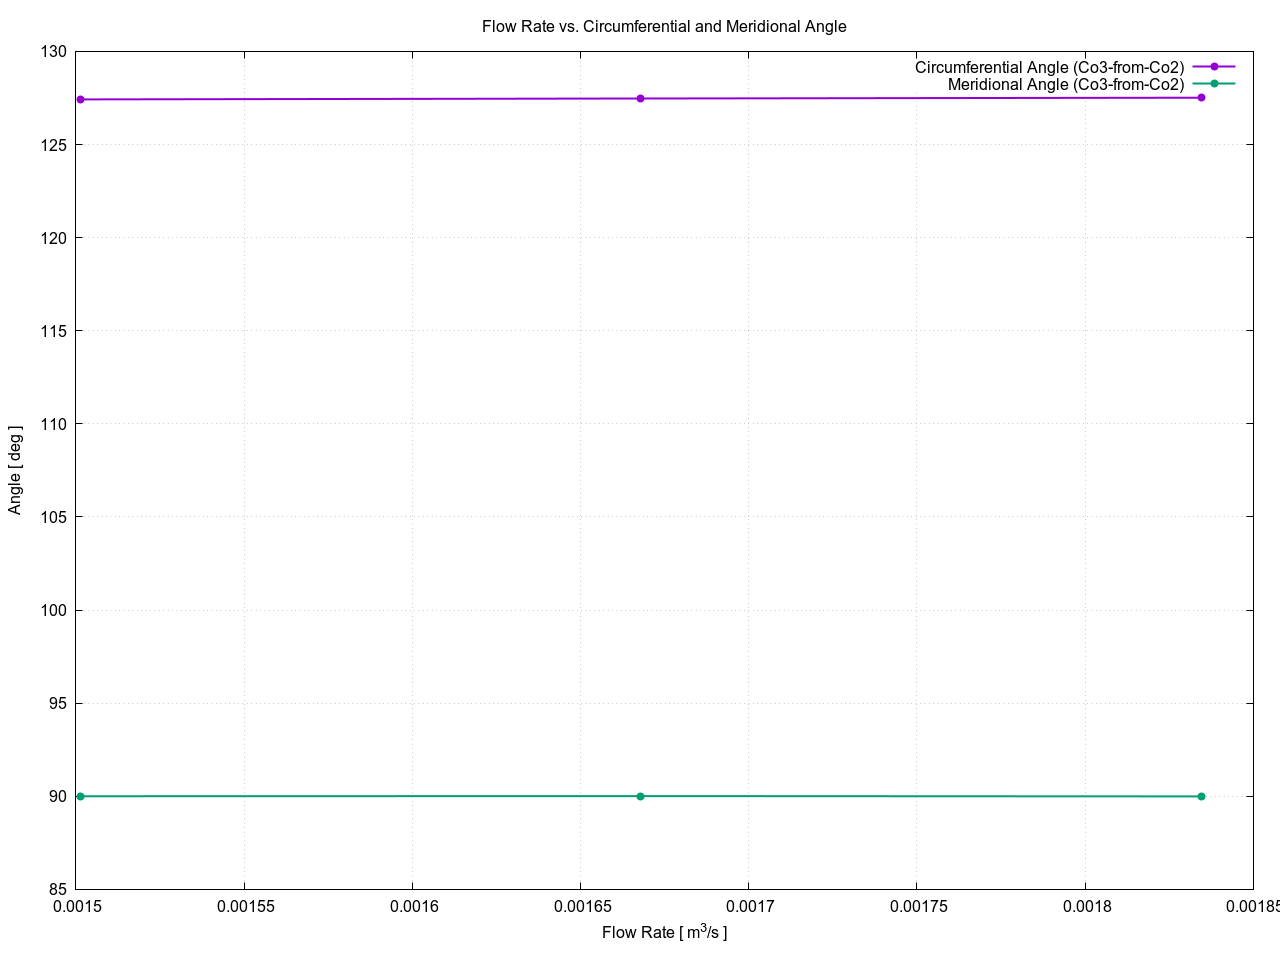Click the chart title text
The height and width of the screenshot is (960, 1280).
(664, 27)
